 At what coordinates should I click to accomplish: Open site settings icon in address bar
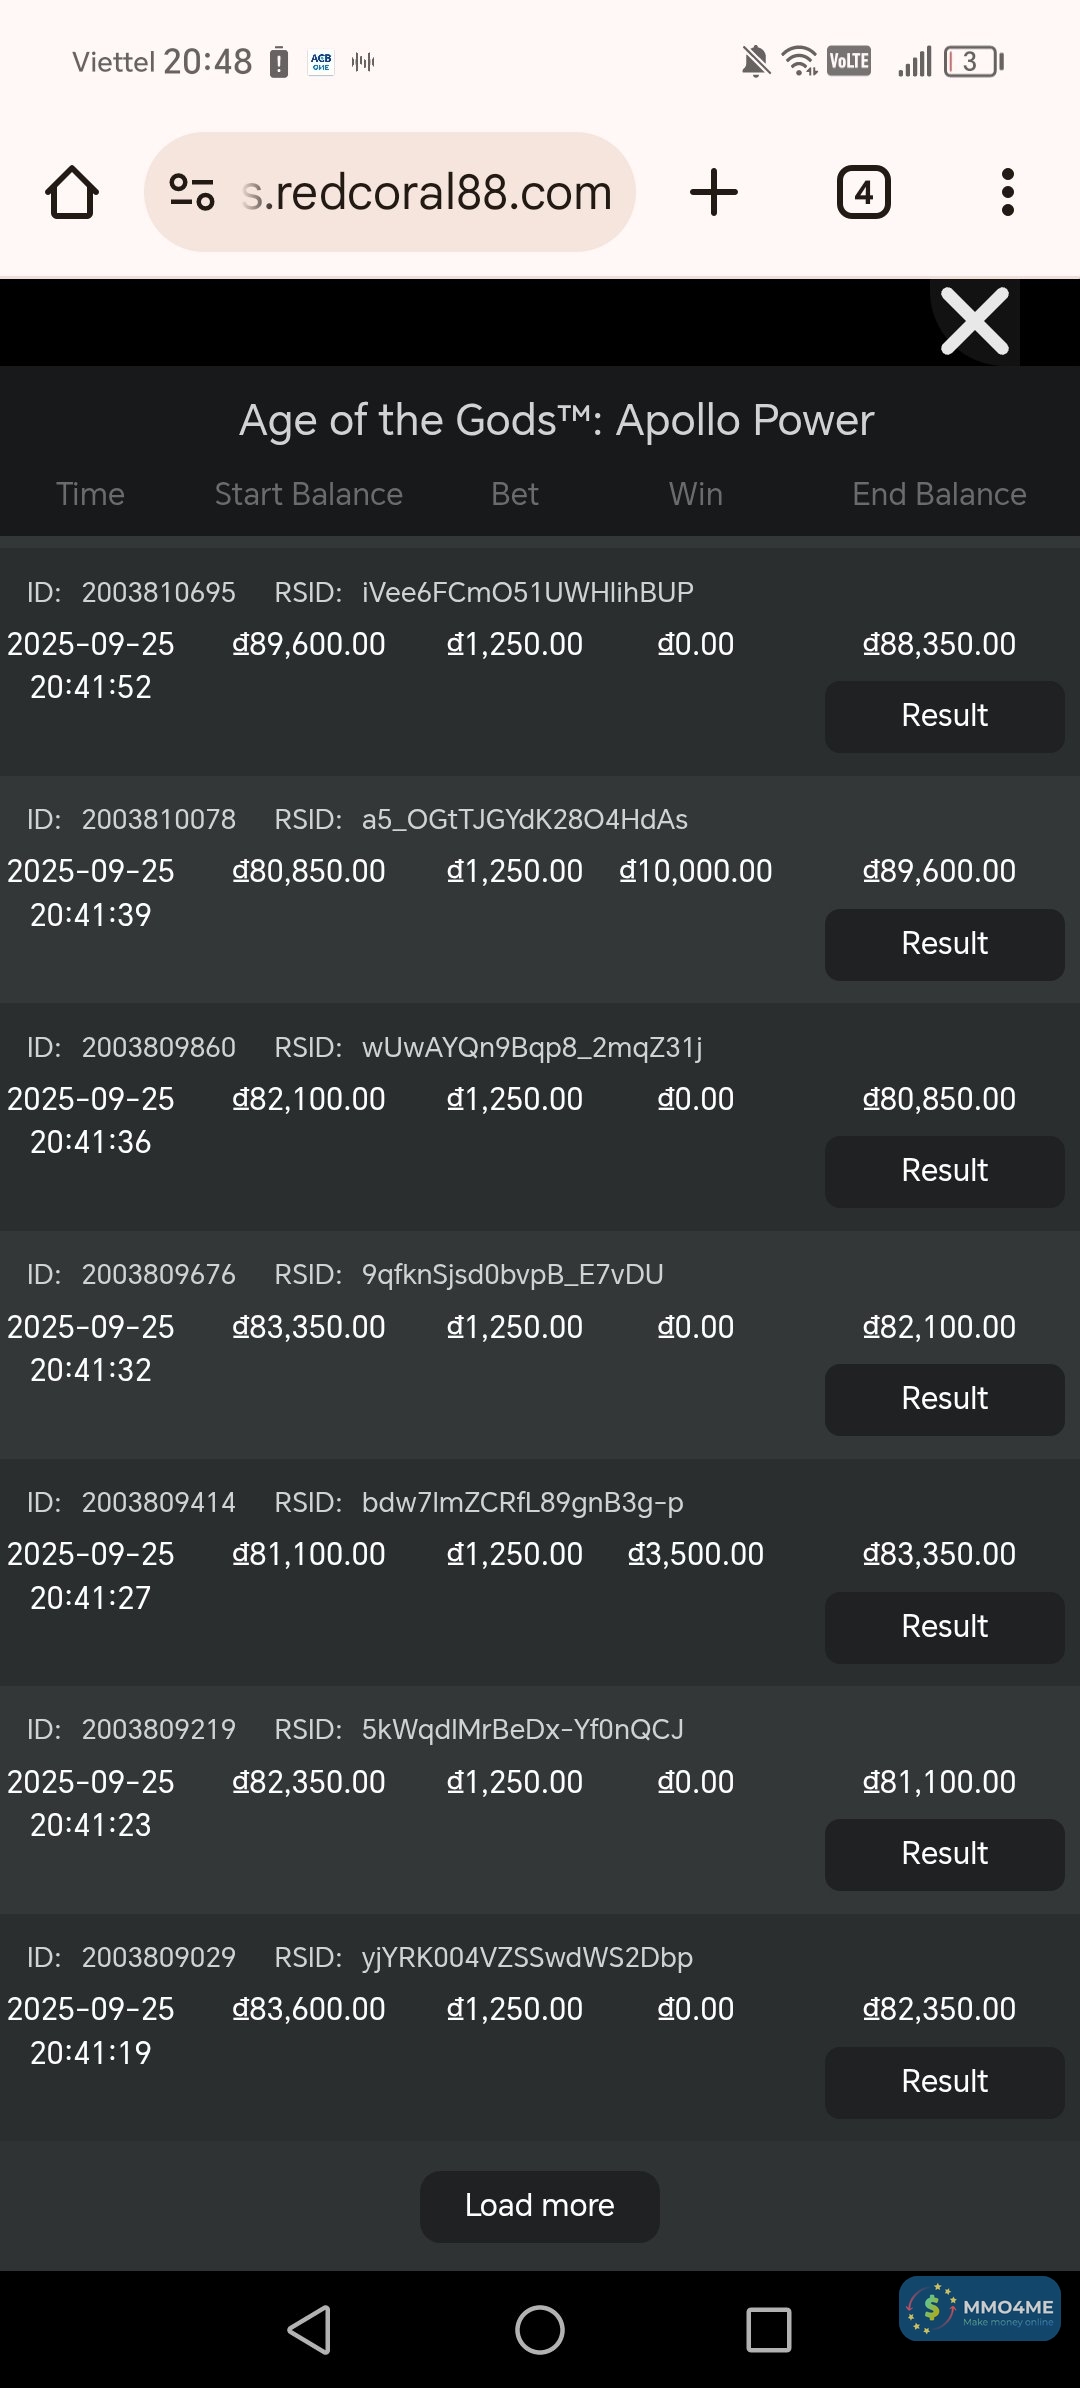[192, 192]
